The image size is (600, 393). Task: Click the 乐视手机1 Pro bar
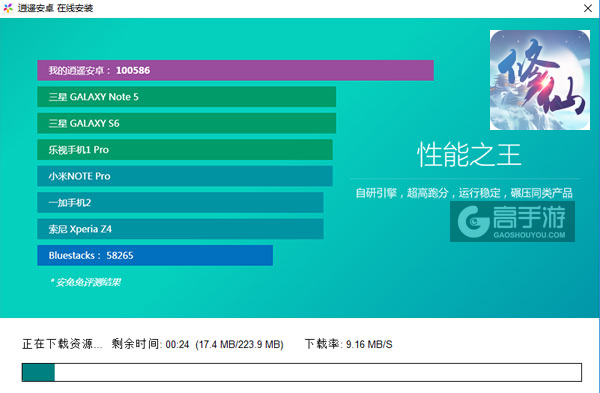point(185,150)
